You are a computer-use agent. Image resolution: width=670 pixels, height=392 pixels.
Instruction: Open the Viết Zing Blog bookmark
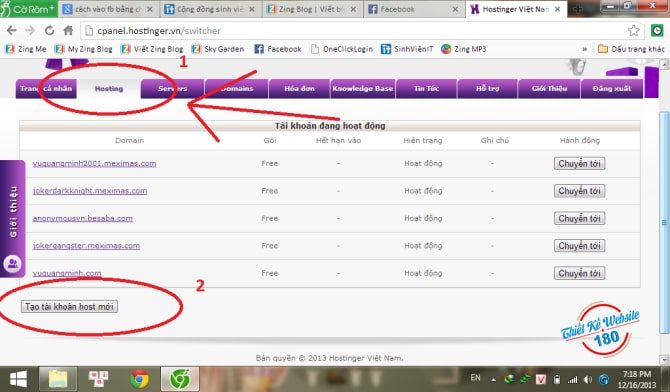click(152, 49)
